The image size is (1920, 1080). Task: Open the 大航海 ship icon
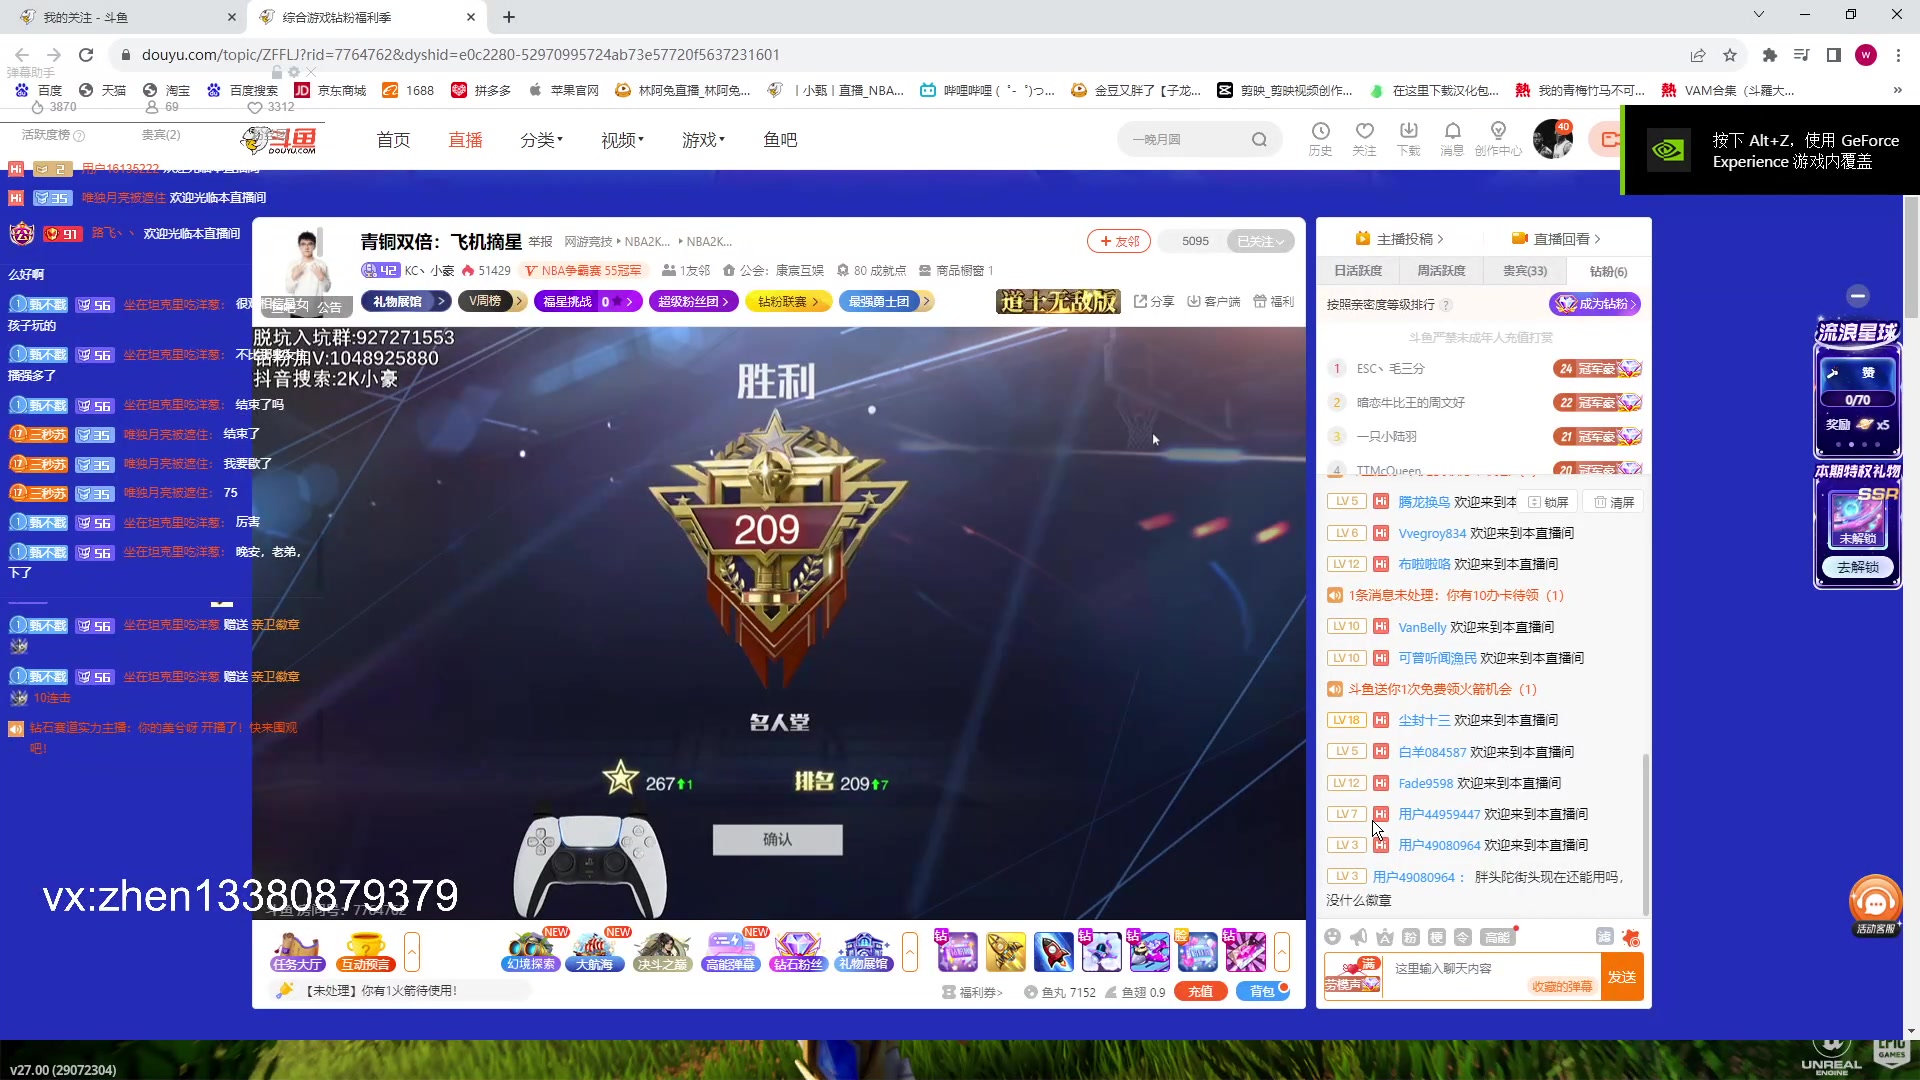[594, 951]
